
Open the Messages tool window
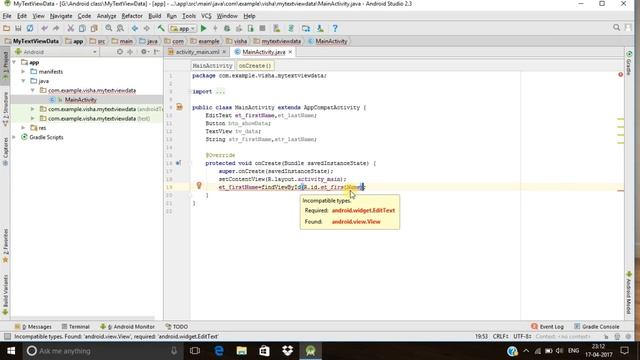[33, 327]
